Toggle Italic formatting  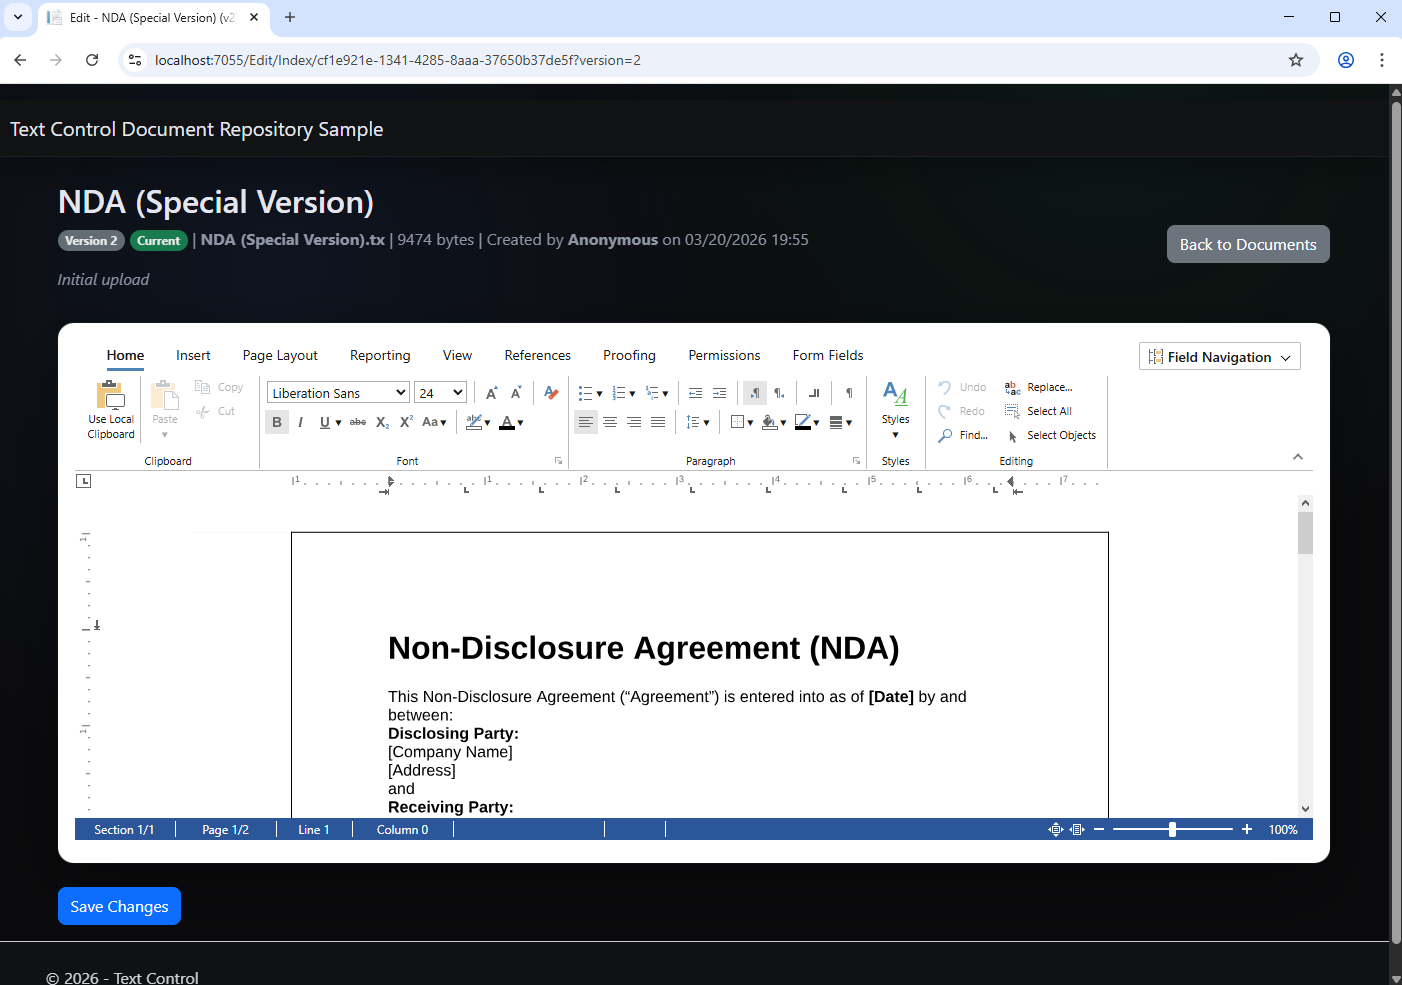[300, 423]
